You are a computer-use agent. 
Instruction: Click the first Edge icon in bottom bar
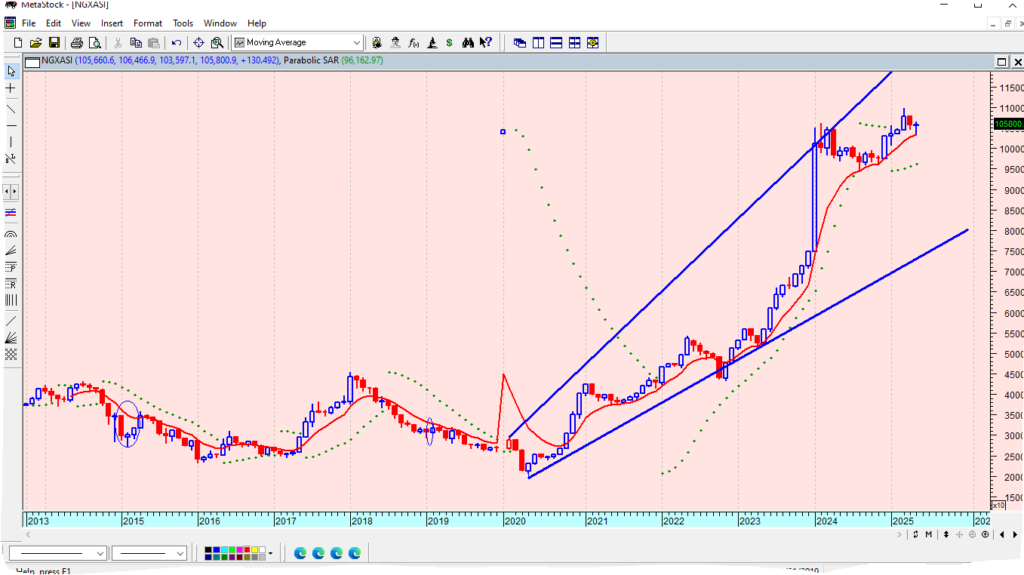pos(300,553)
